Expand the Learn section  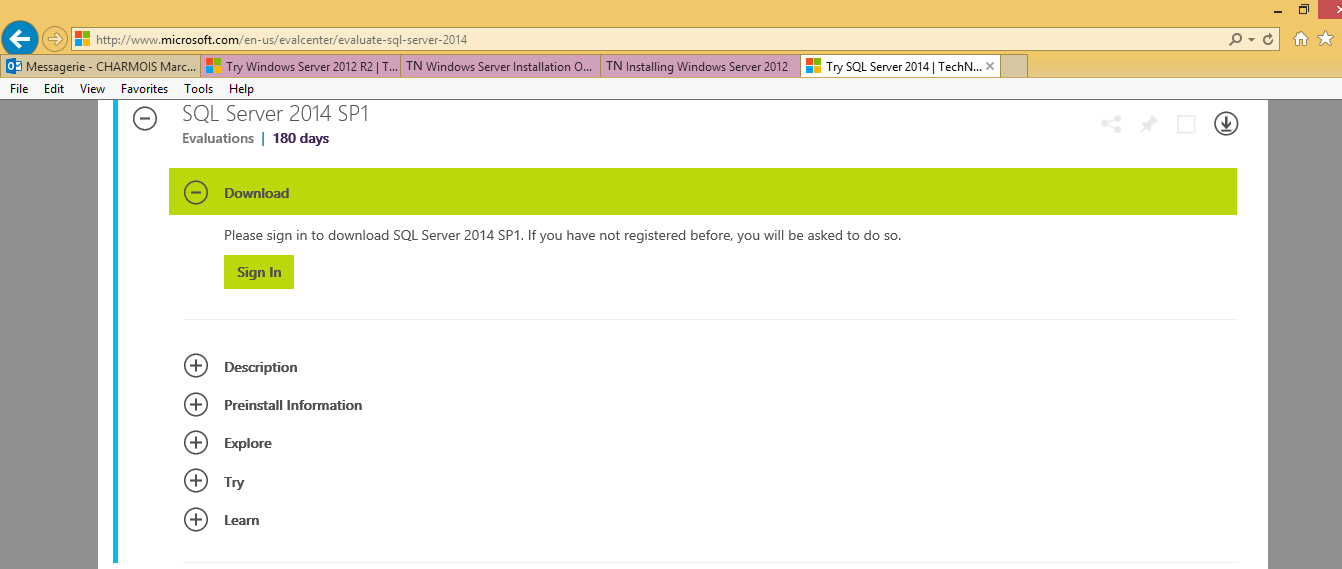pos(196,519)
